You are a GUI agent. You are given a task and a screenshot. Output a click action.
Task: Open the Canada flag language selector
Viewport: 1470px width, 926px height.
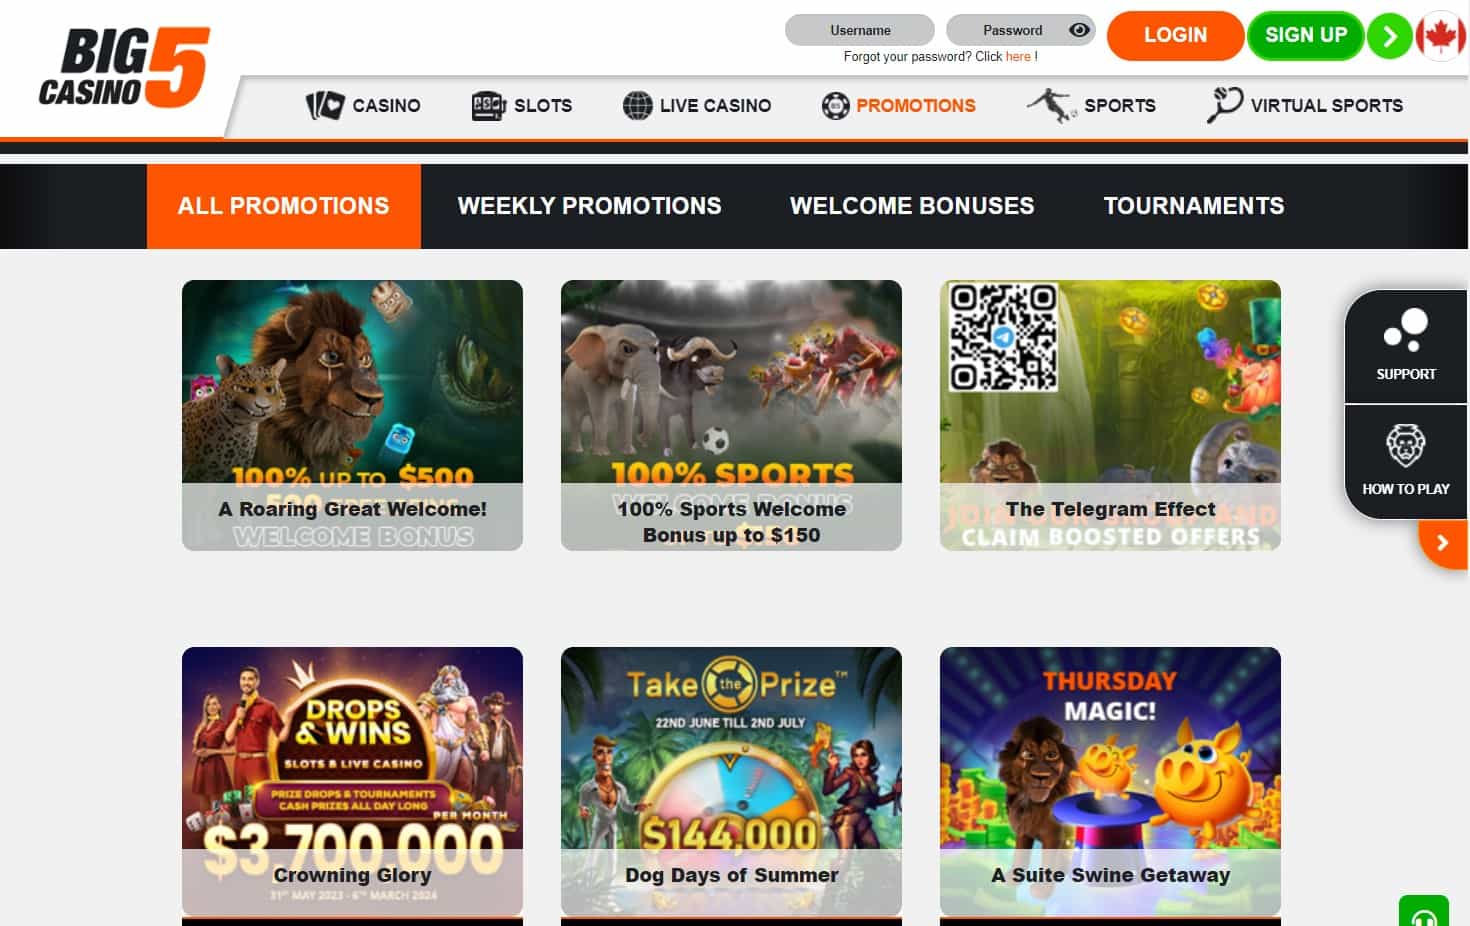[1440, 36]
